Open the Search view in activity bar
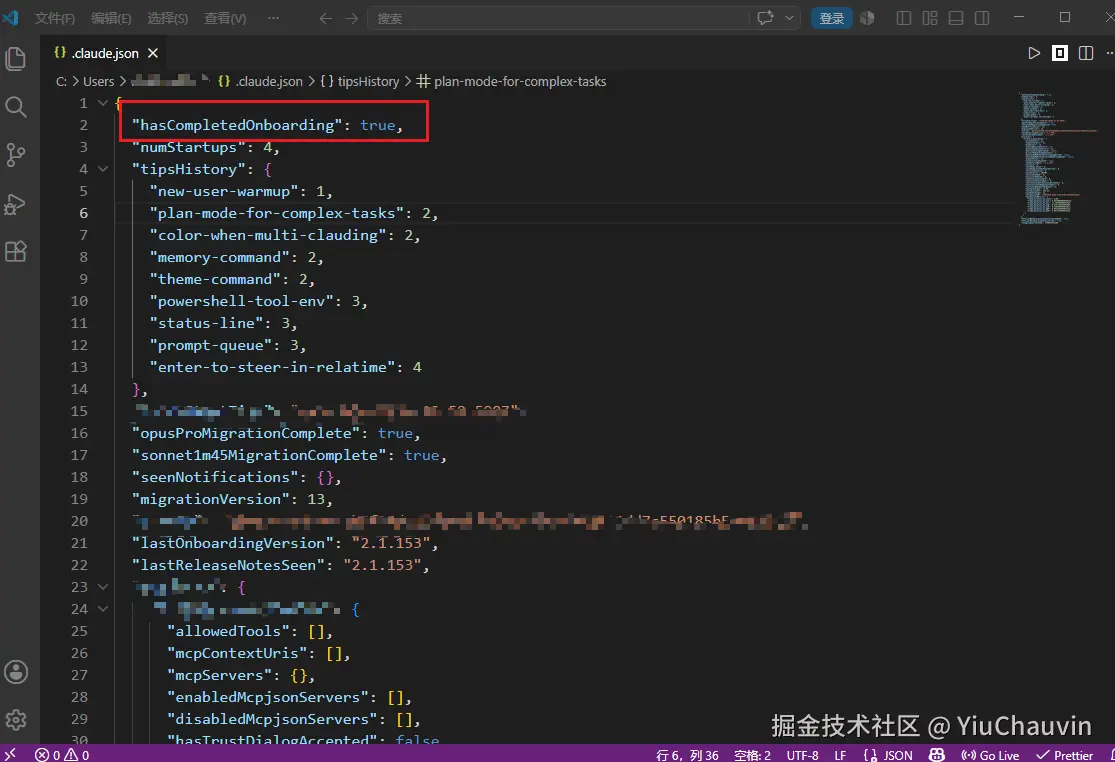 [x=16, y=107]
